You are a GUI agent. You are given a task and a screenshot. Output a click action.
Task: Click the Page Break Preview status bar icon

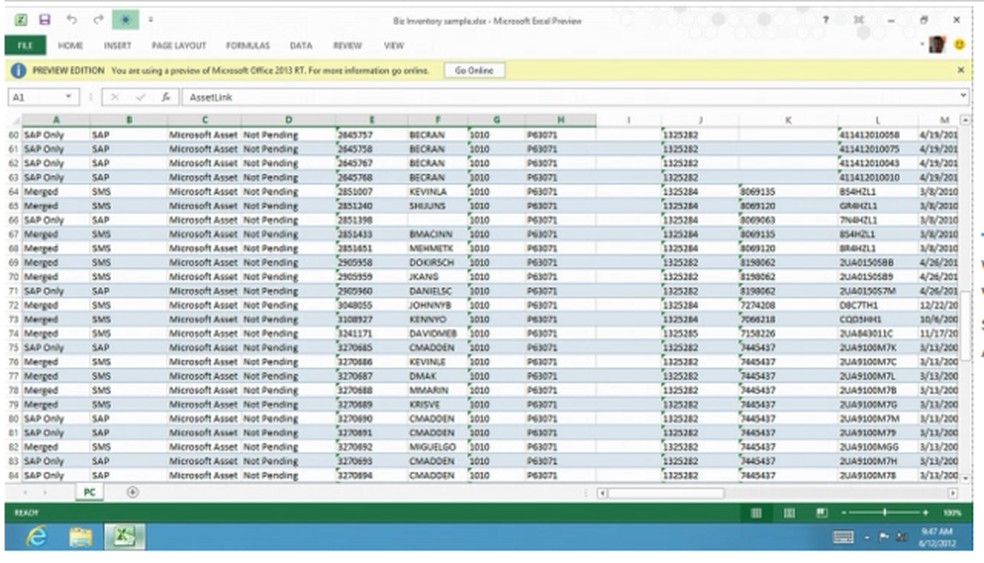[x=821, y=513]
